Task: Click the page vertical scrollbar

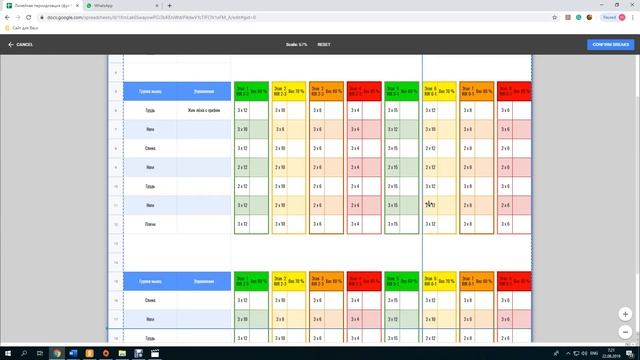Action: click(x=638, y=184)
